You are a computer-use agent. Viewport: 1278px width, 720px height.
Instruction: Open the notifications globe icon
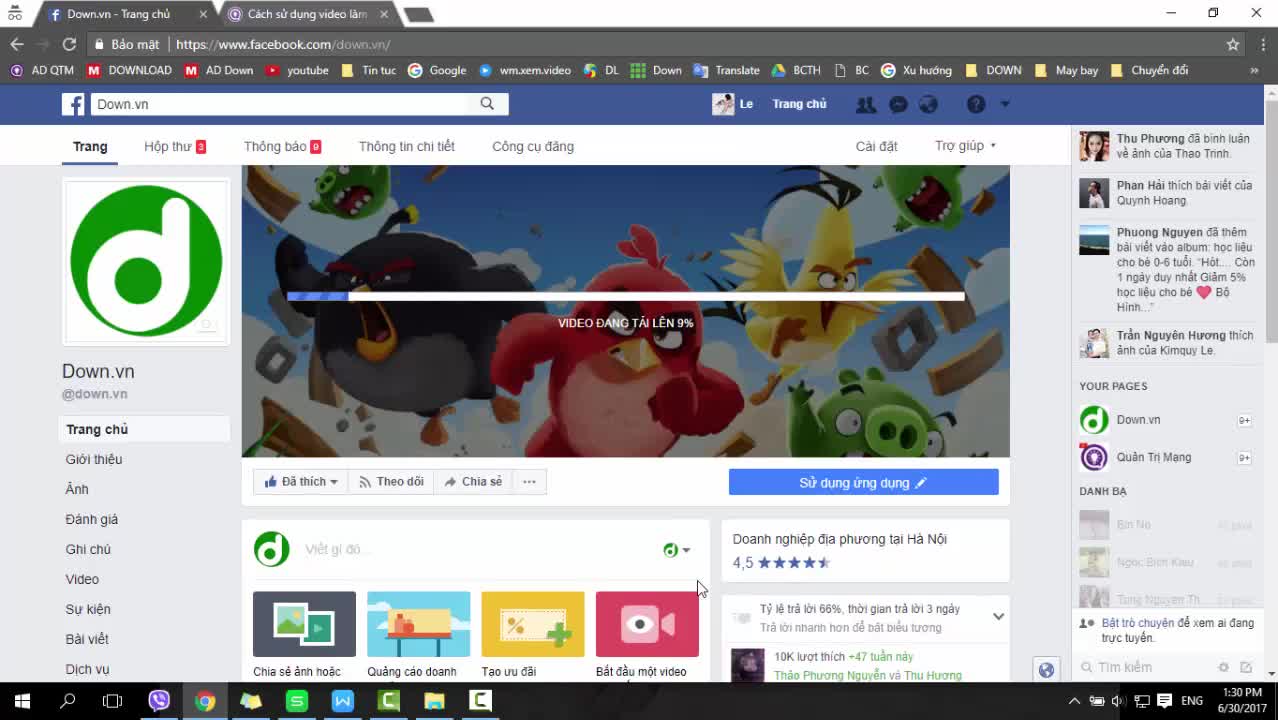pyautogui.click(x=928, y=104)
